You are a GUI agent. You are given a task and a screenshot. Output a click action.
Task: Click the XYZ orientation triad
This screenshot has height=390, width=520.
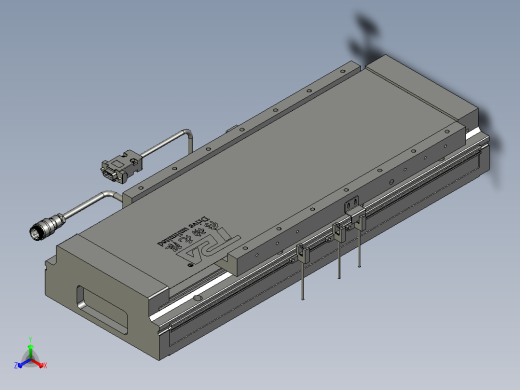click(30, 354)
